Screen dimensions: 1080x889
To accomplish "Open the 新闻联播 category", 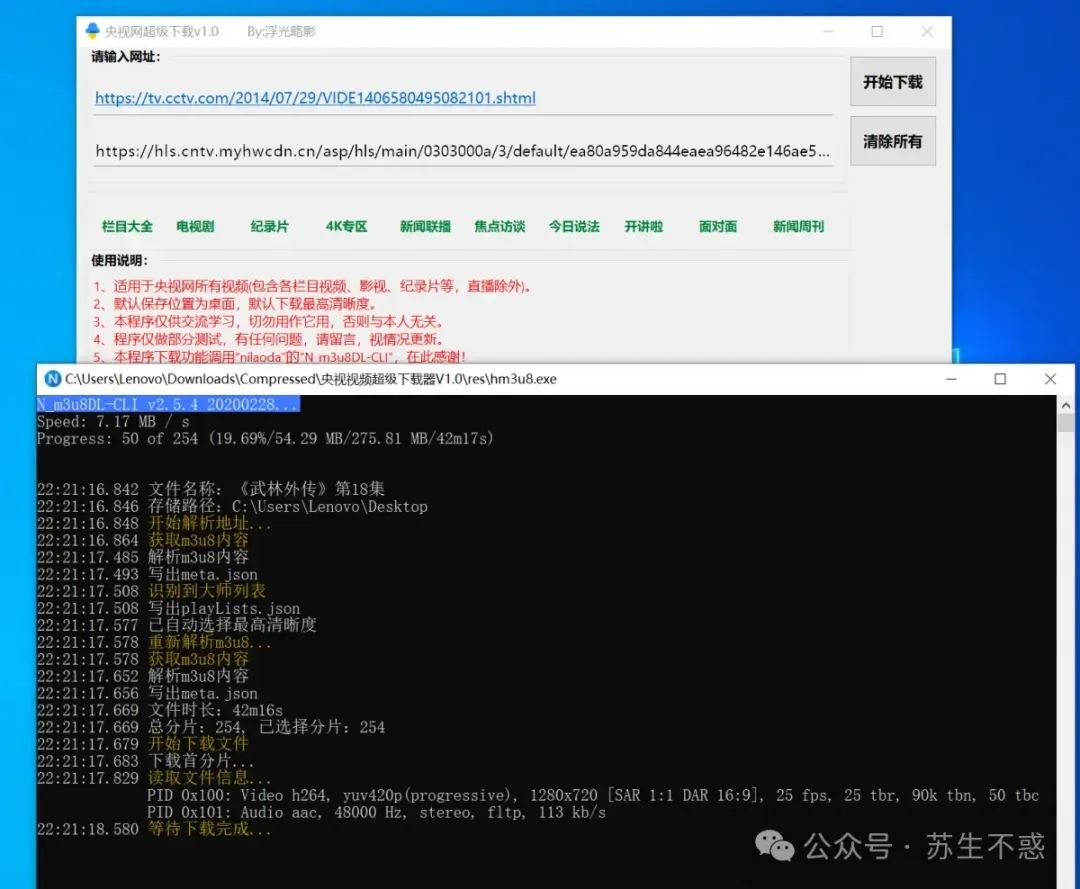I will (x=425, y=227).
